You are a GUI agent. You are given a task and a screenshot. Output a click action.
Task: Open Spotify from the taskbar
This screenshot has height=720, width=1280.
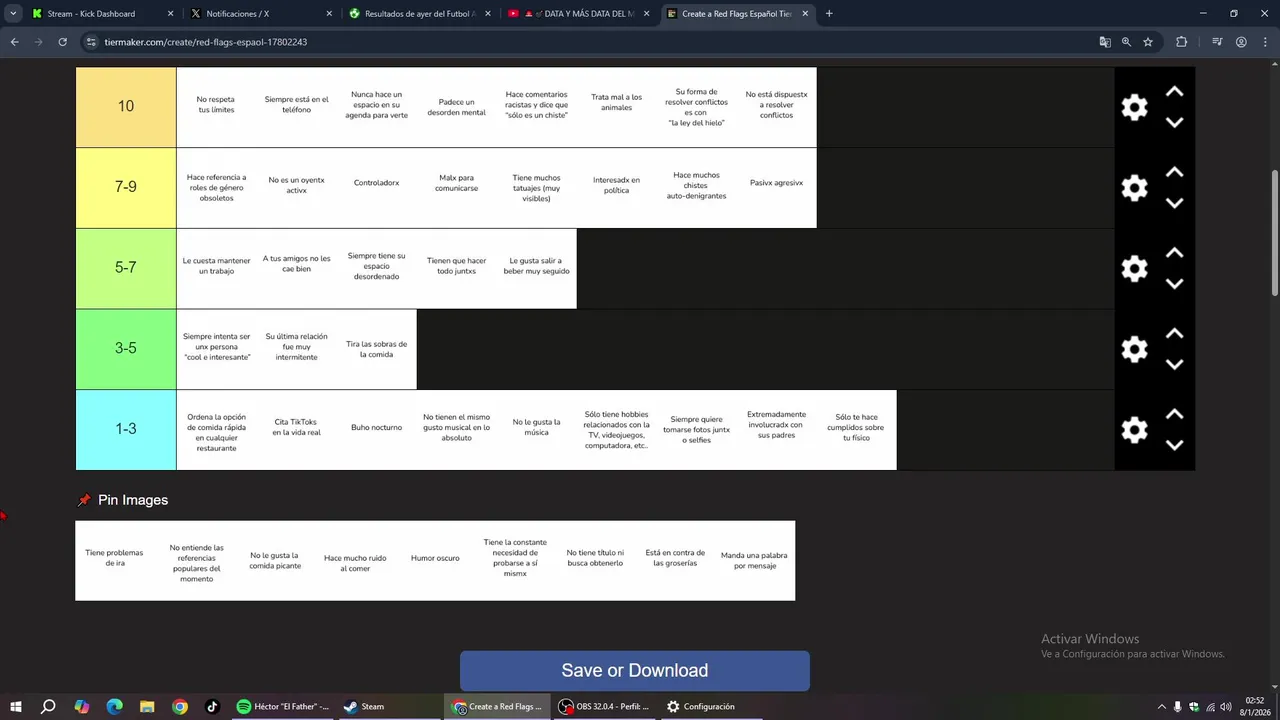(283, 707)
